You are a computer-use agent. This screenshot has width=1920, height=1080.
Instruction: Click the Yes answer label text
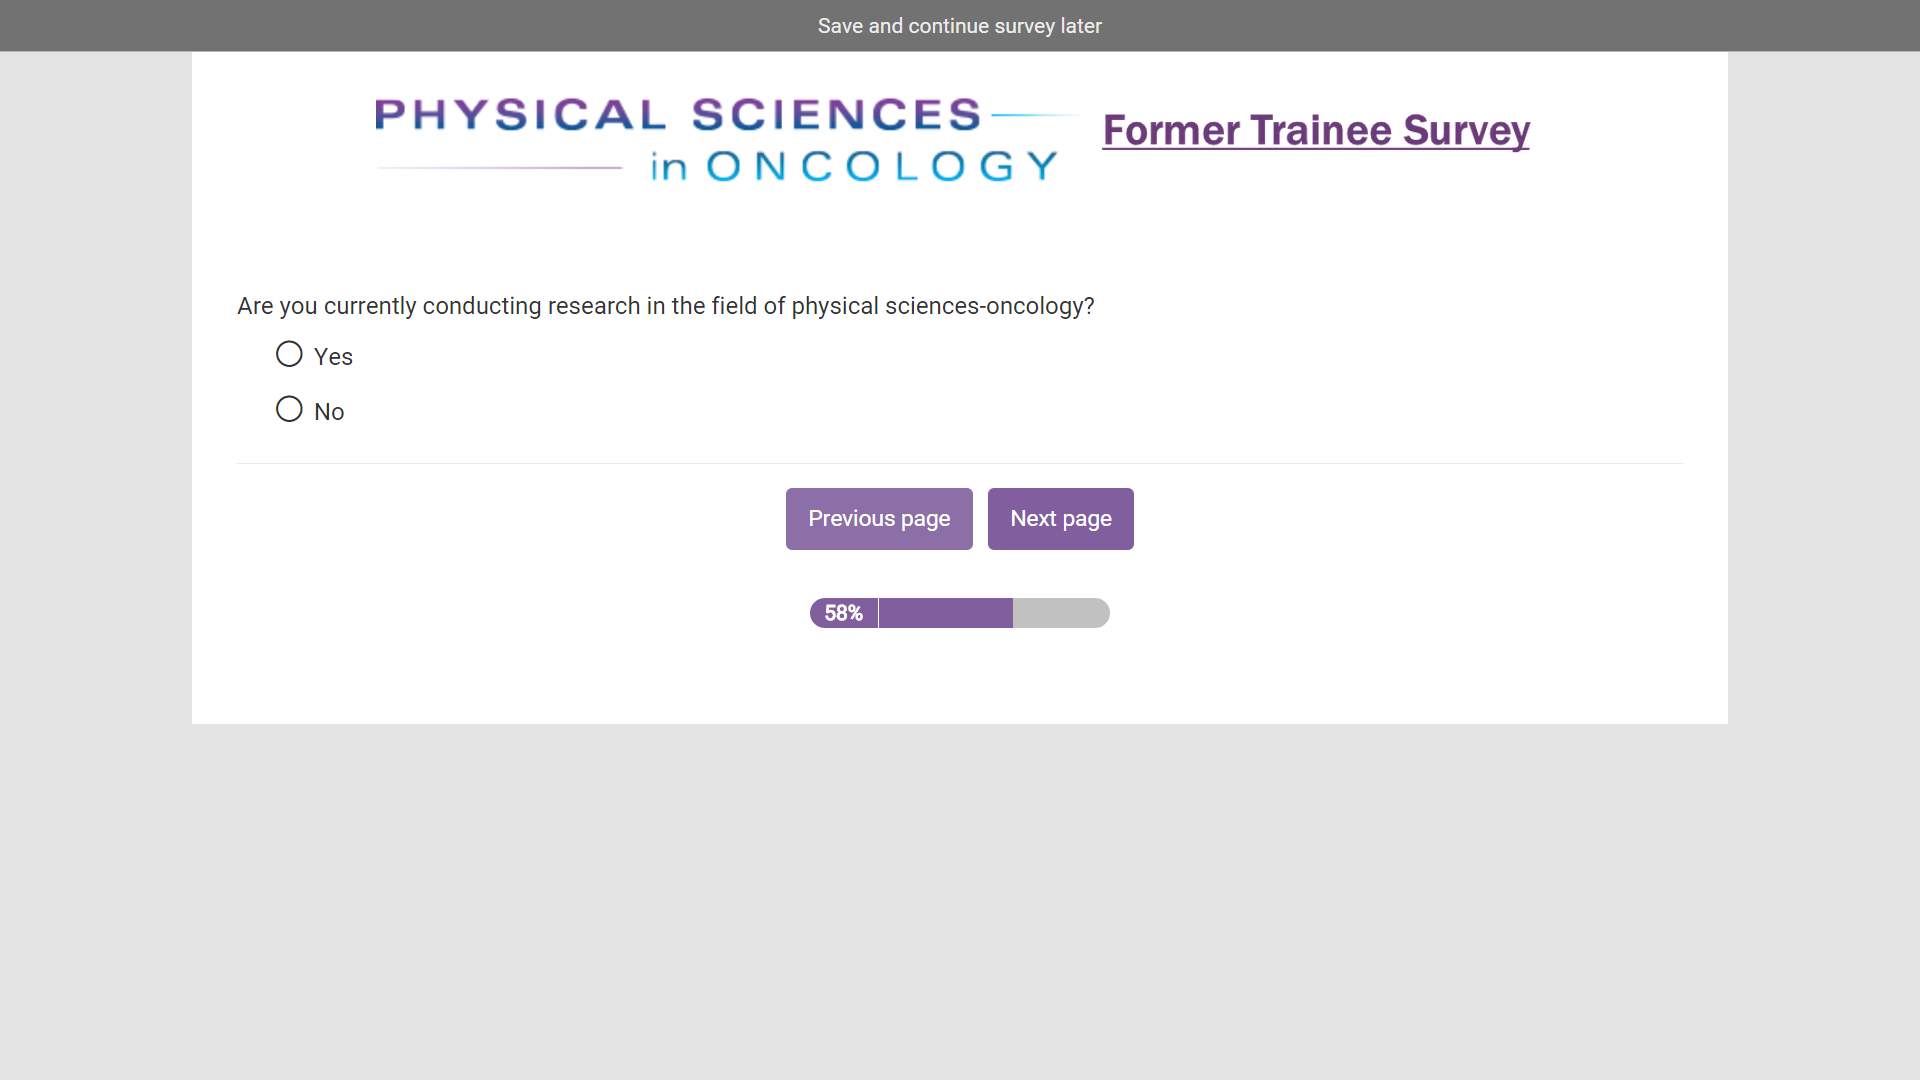tap(333, 357)
